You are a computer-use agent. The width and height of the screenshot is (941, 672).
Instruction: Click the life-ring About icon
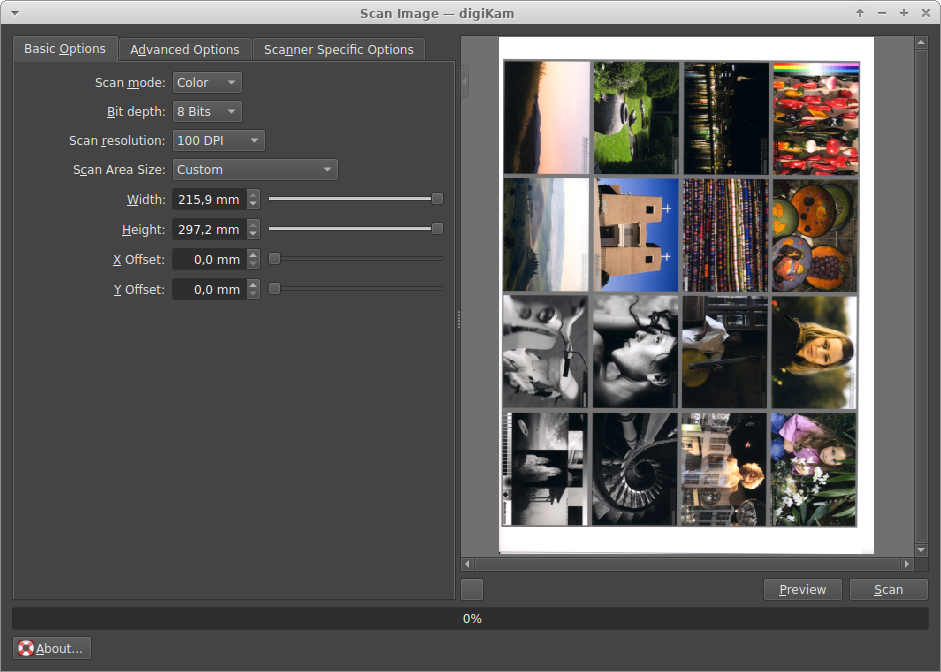(26, 648)
